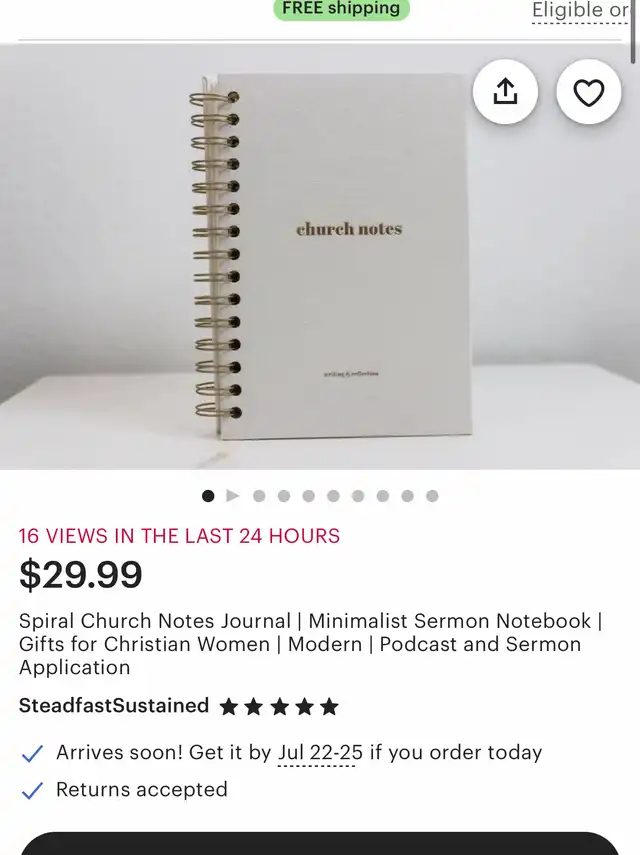Select the seventh carousel dot

(x=358, y=496)
